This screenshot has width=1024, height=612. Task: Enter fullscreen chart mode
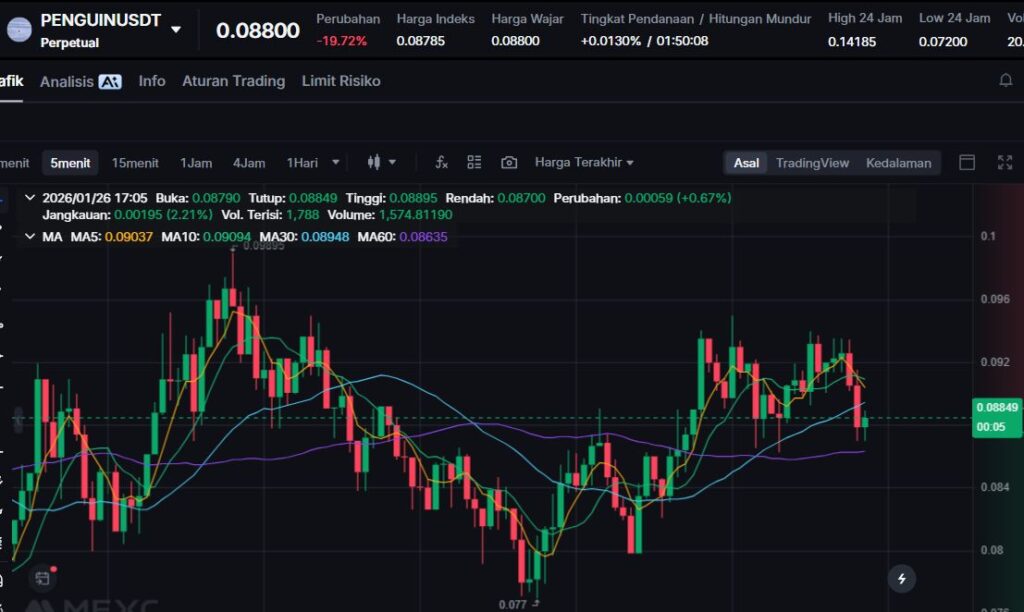(1005, 162)
